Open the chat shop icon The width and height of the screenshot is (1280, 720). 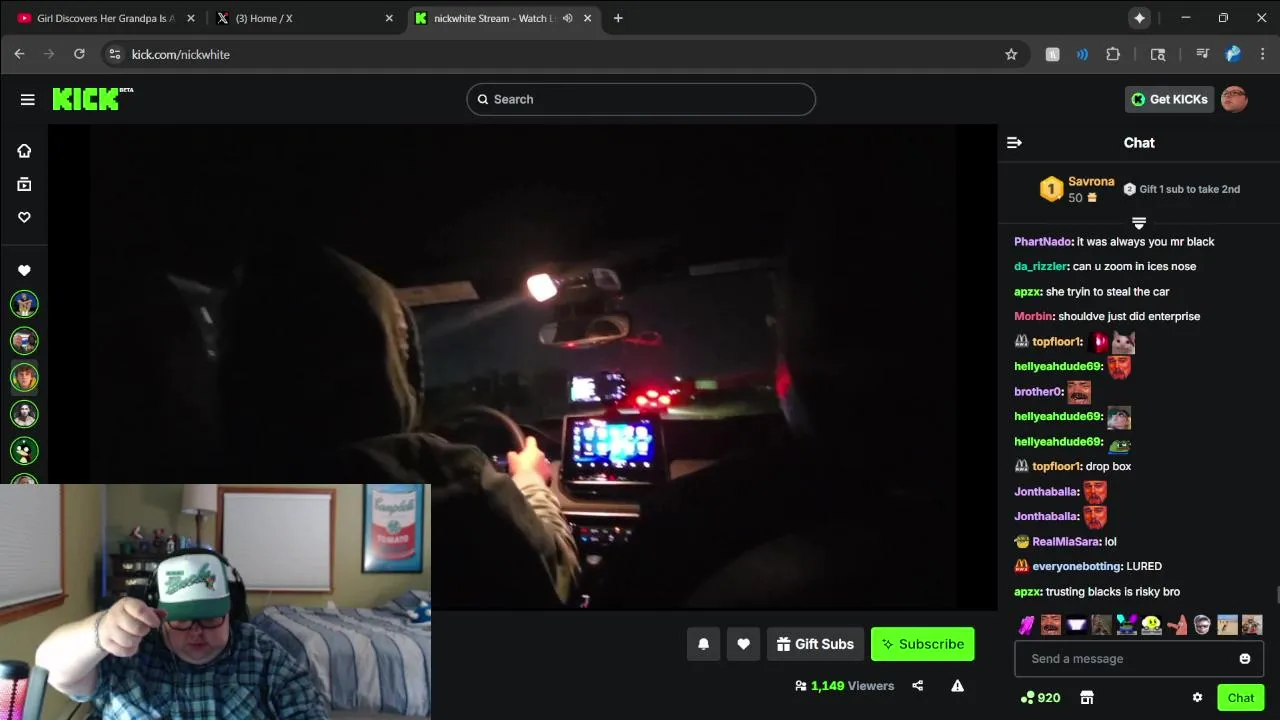coord(1087,698)
